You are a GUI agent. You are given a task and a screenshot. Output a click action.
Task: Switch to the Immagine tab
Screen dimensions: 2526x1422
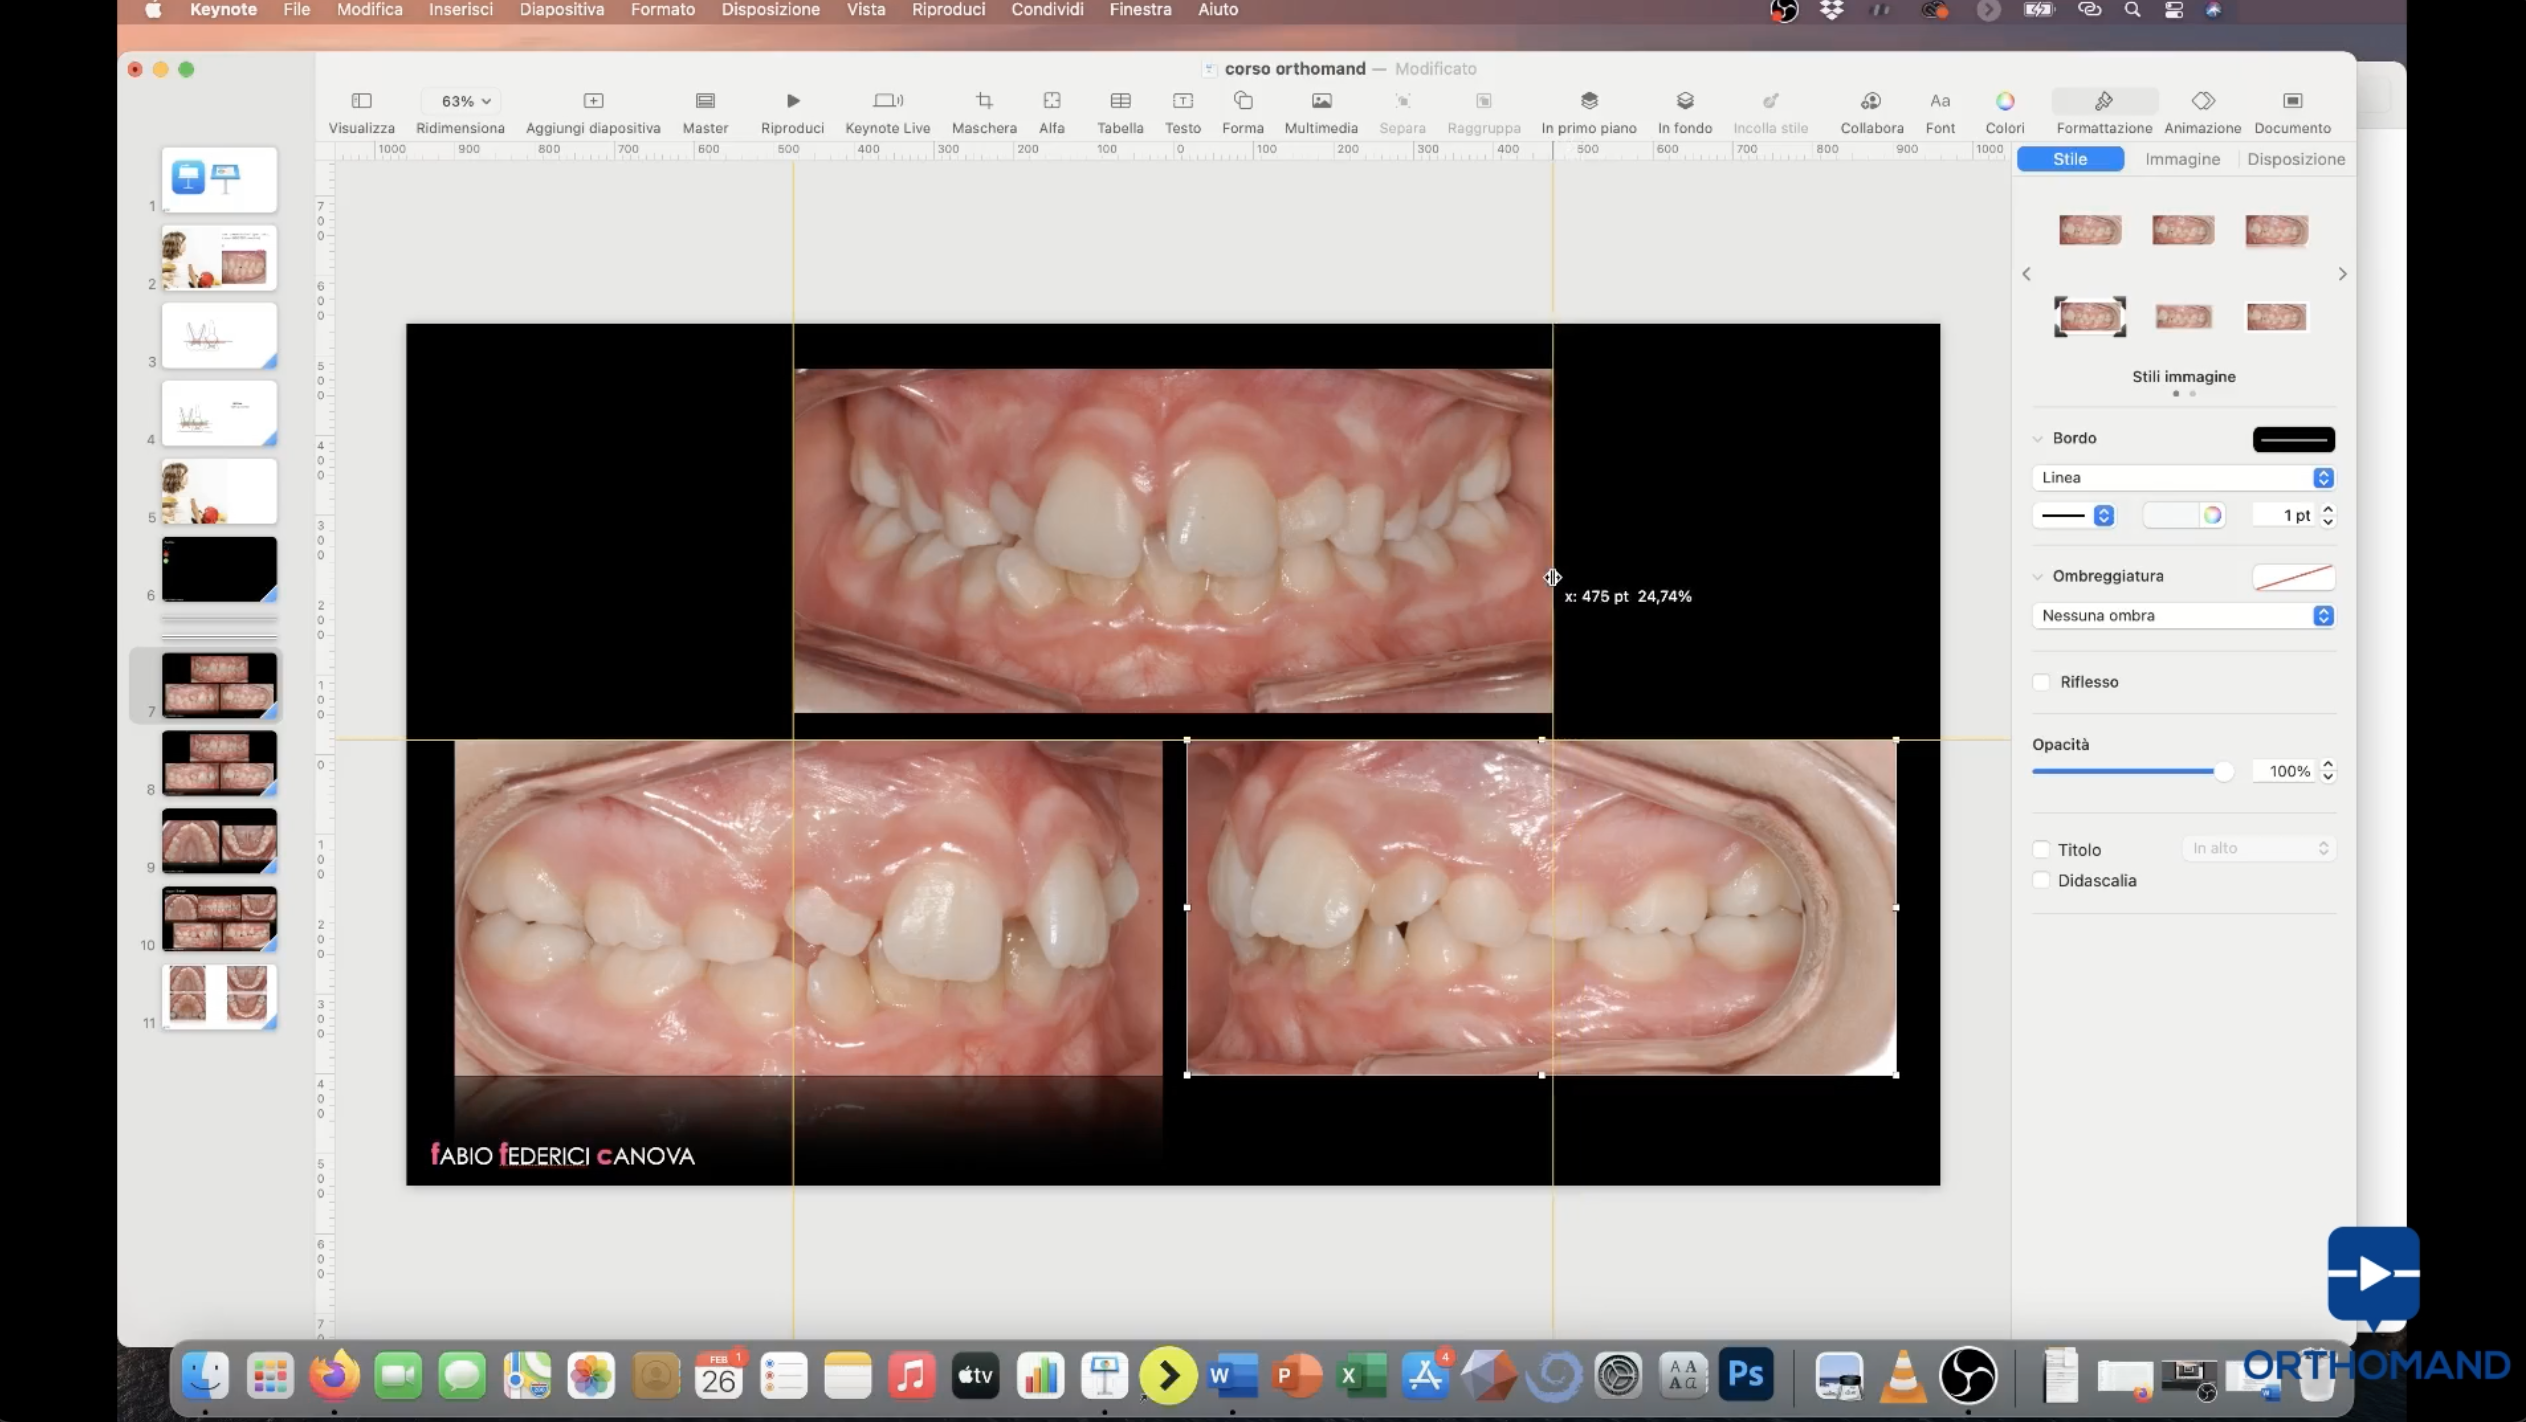2182,159
